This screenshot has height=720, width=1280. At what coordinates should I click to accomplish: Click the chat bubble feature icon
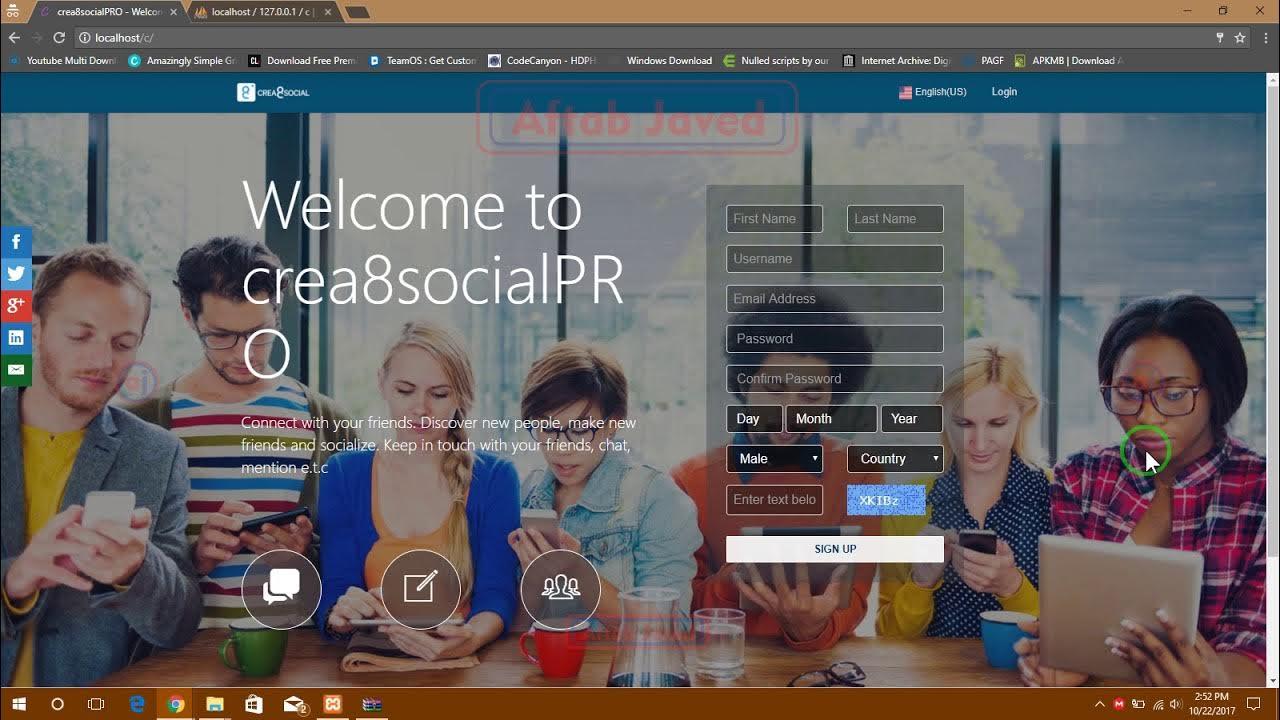click(280, 589)
